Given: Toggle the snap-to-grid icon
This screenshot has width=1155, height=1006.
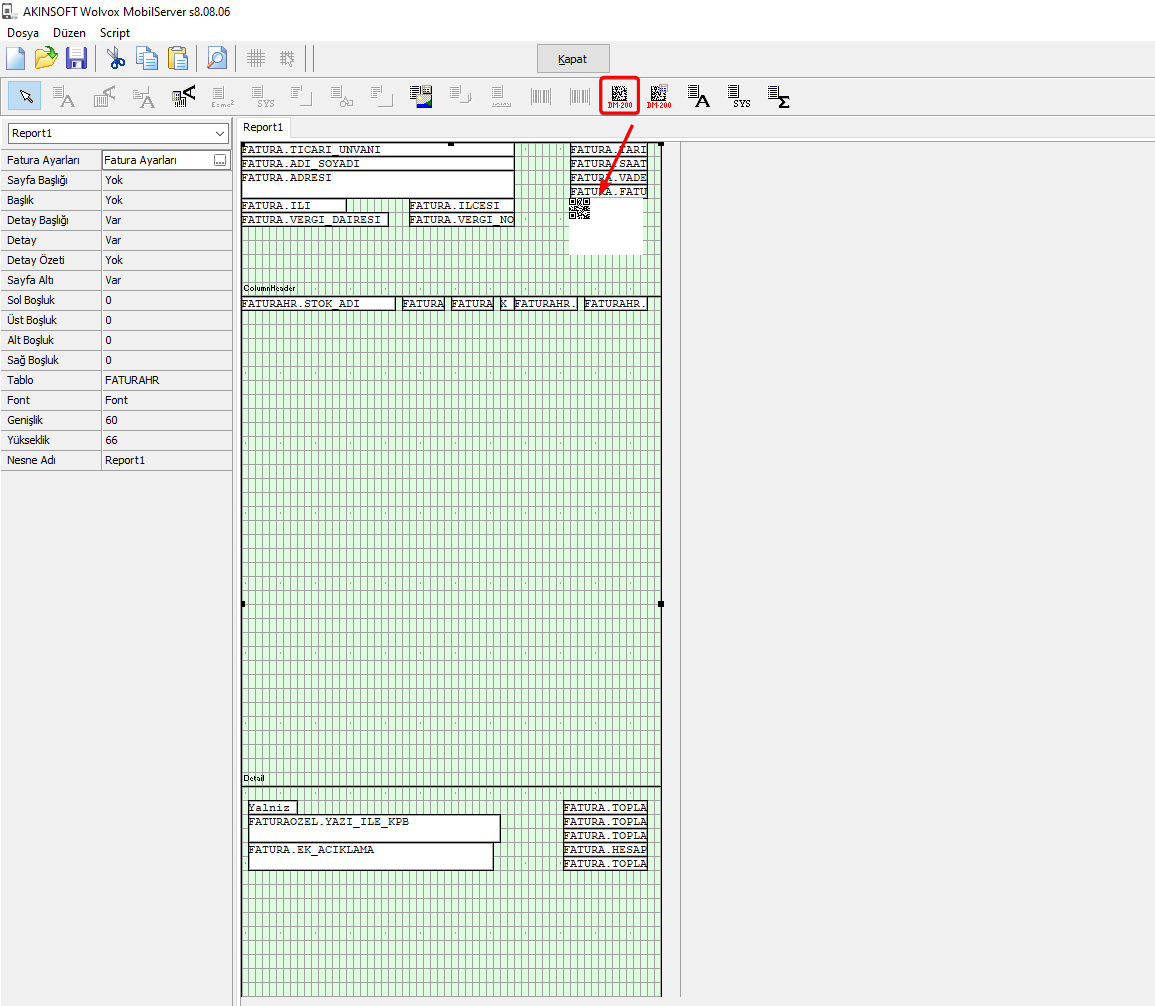Looking at the screenshot, I should pyautogui.click(x=287, y=58).
